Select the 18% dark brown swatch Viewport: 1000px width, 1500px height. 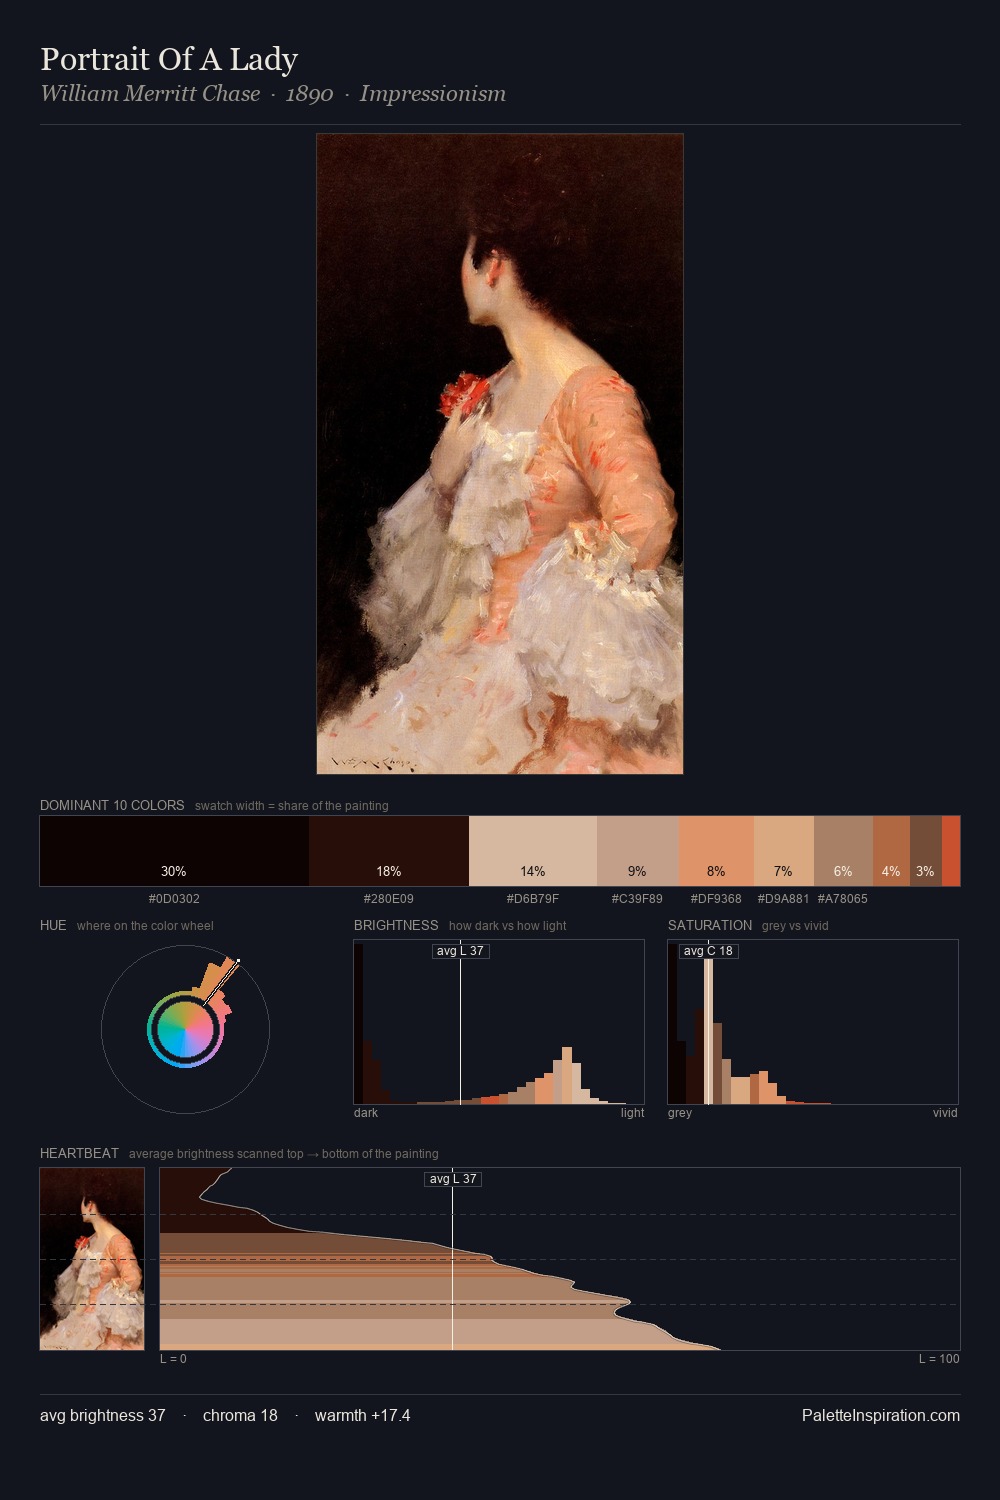pos(389,851)
